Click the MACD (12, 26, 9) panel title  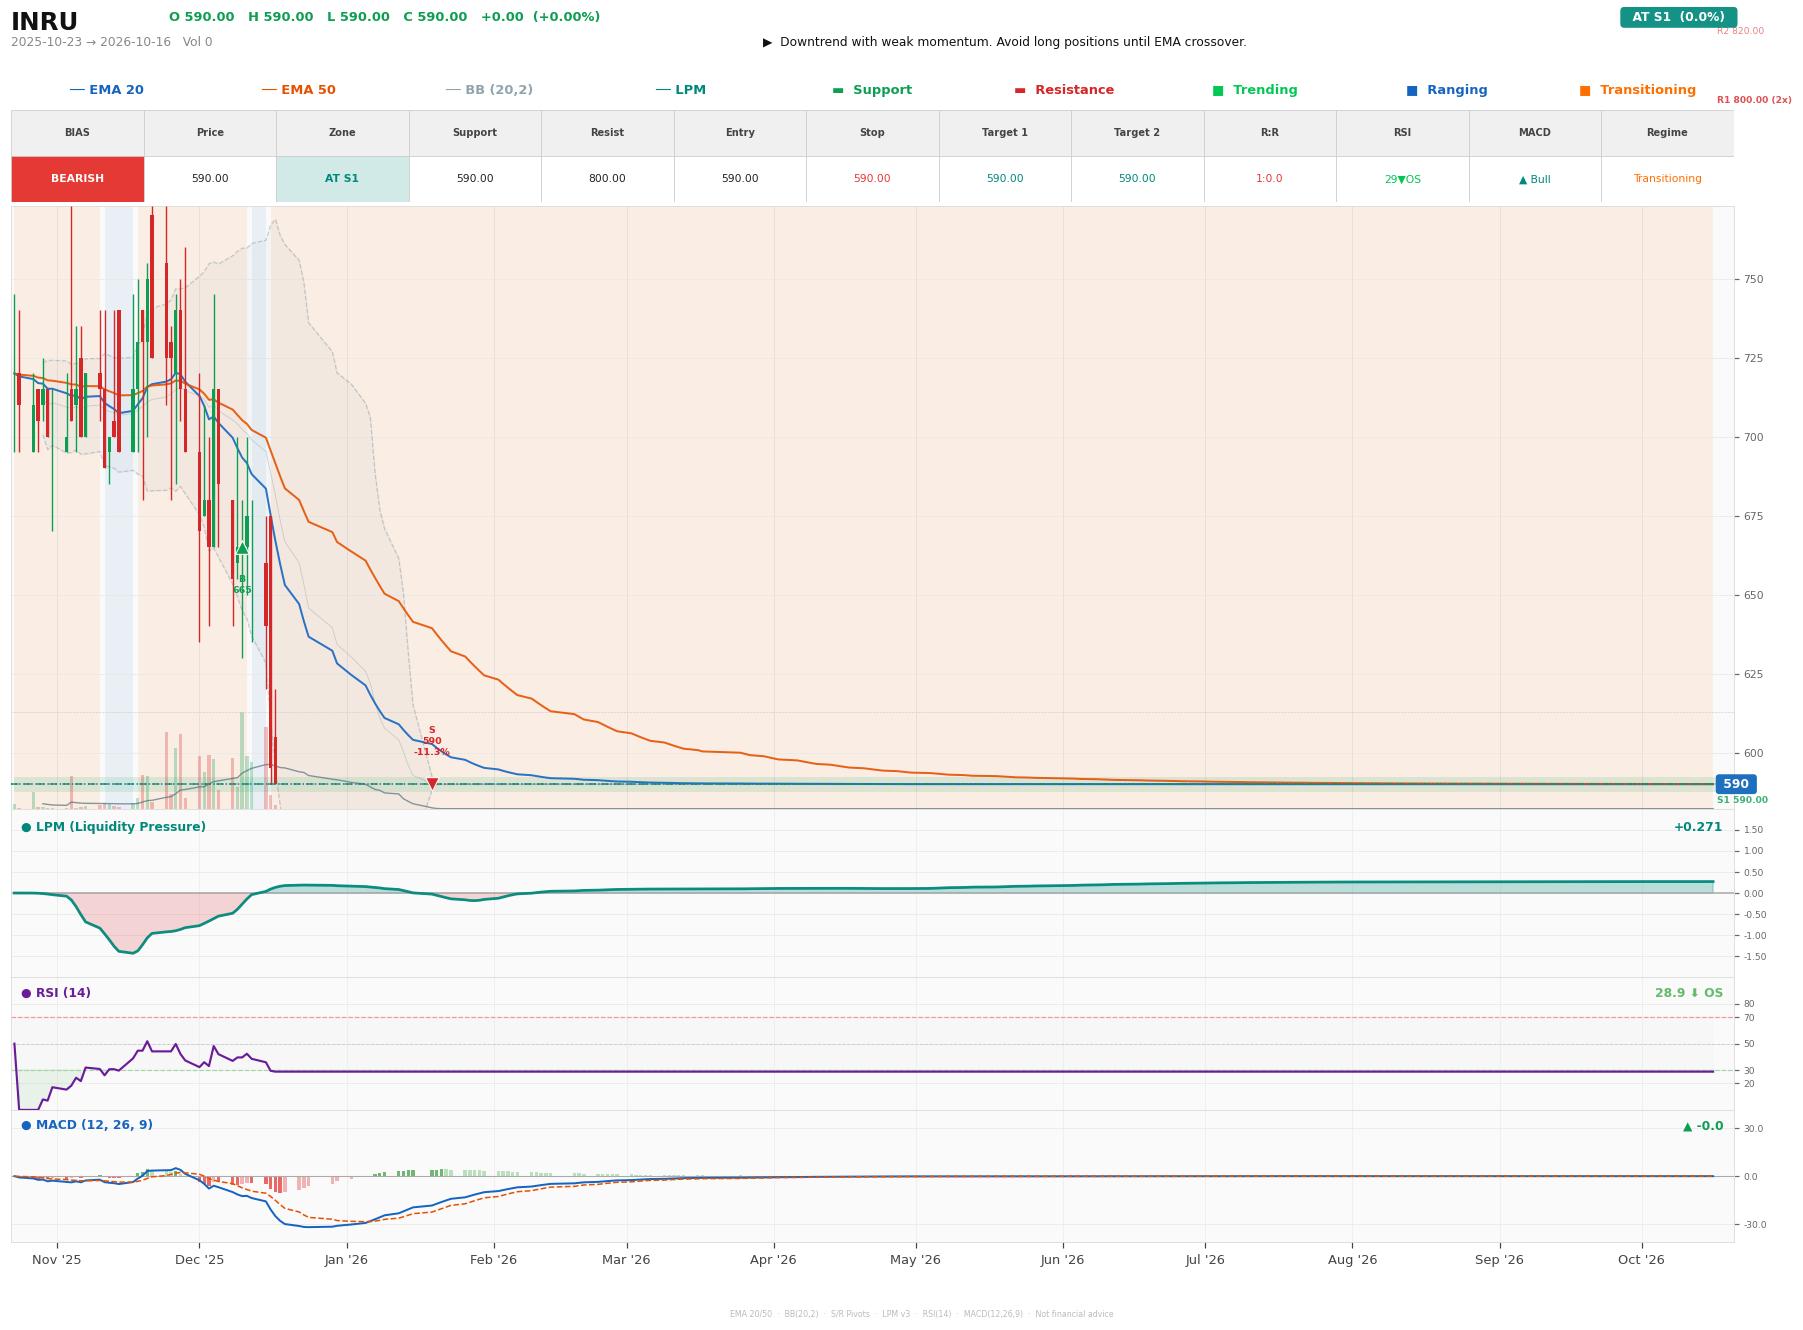87,1125
